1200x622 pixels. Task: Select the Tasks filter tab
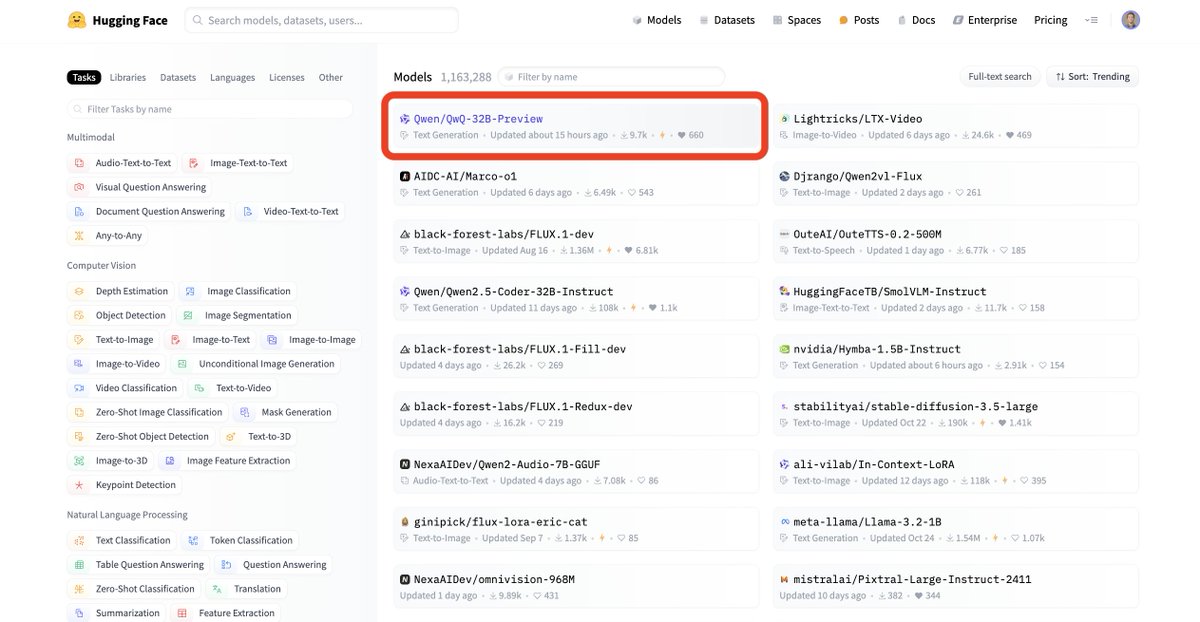coord(84,77)
